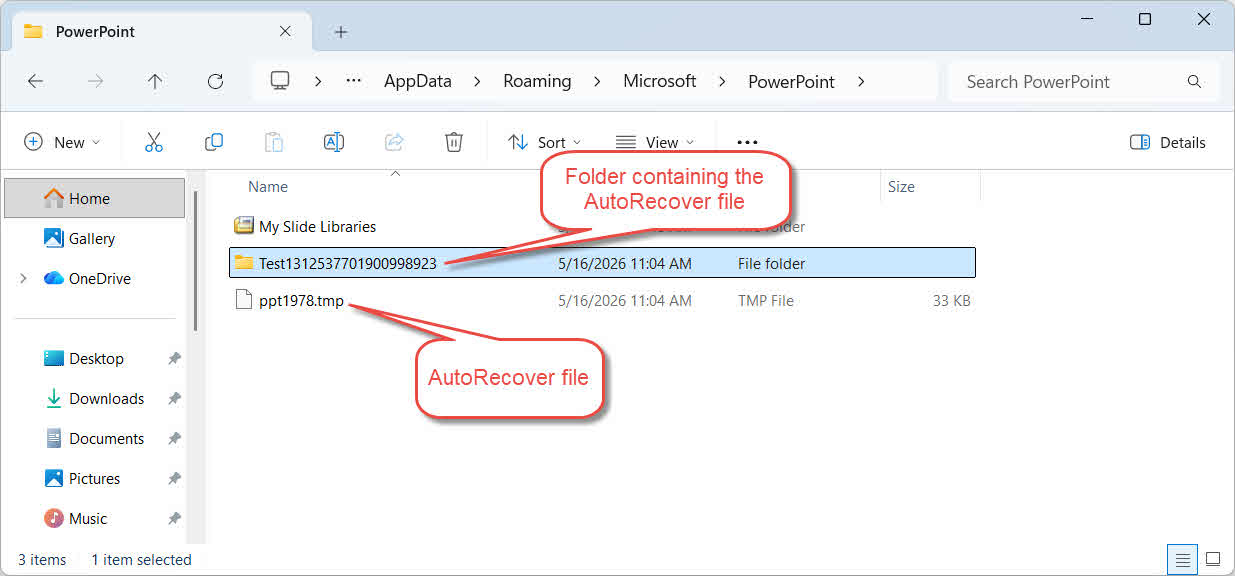Click the PowerPoint breadcrumb
Screen dimensions: 1235x576
(791, 82)
